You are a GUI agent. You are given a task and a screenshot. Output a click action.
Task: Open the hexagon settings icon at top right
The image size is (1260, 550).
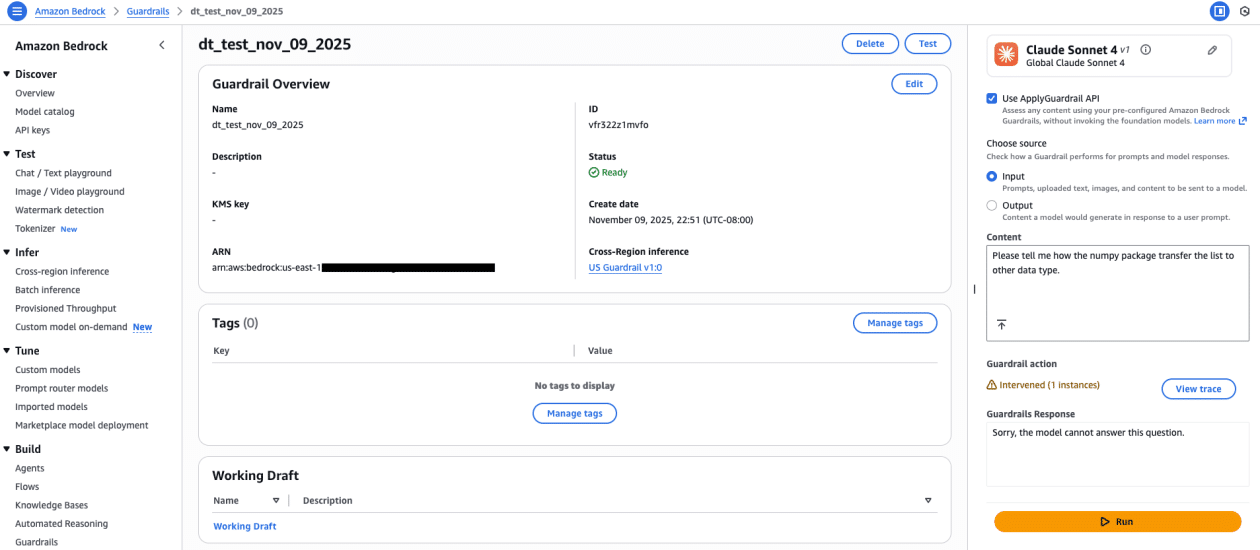pyautogui.click(x=1245, y=11)
